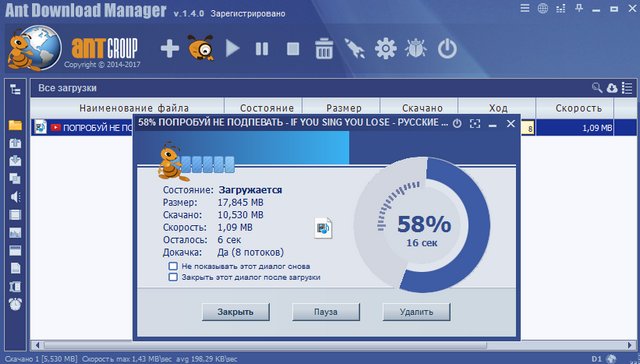The width and height of the screenshot is (640, 364).
Task: Click the audio speaker category in sidebar
Action: (x=16, y=197)
